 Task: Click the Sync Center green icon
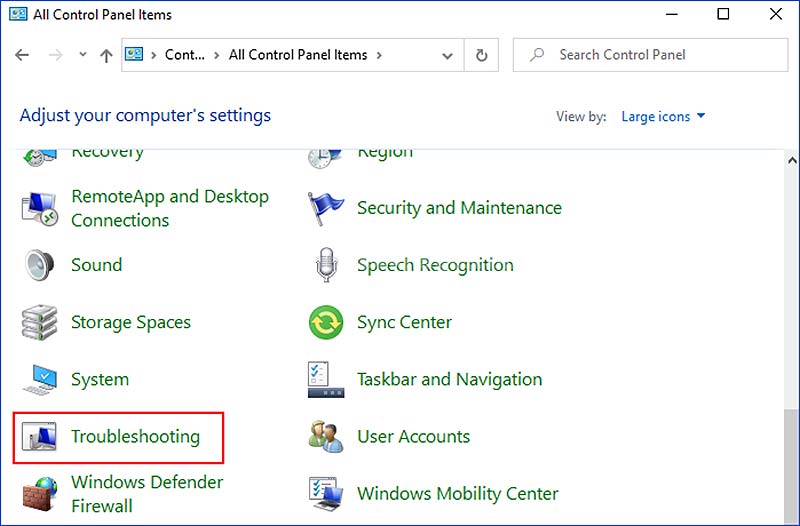[x=326, y=322]
